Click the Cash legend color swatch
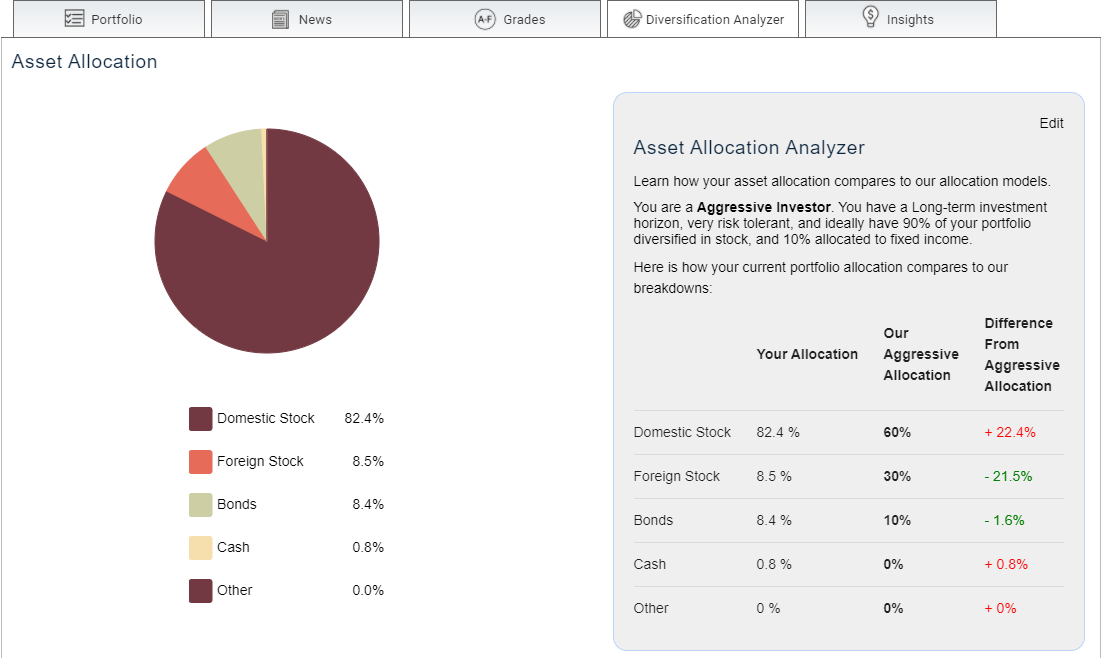Image resolution: width=1101 pixels, height=658 pixels. 201,547
